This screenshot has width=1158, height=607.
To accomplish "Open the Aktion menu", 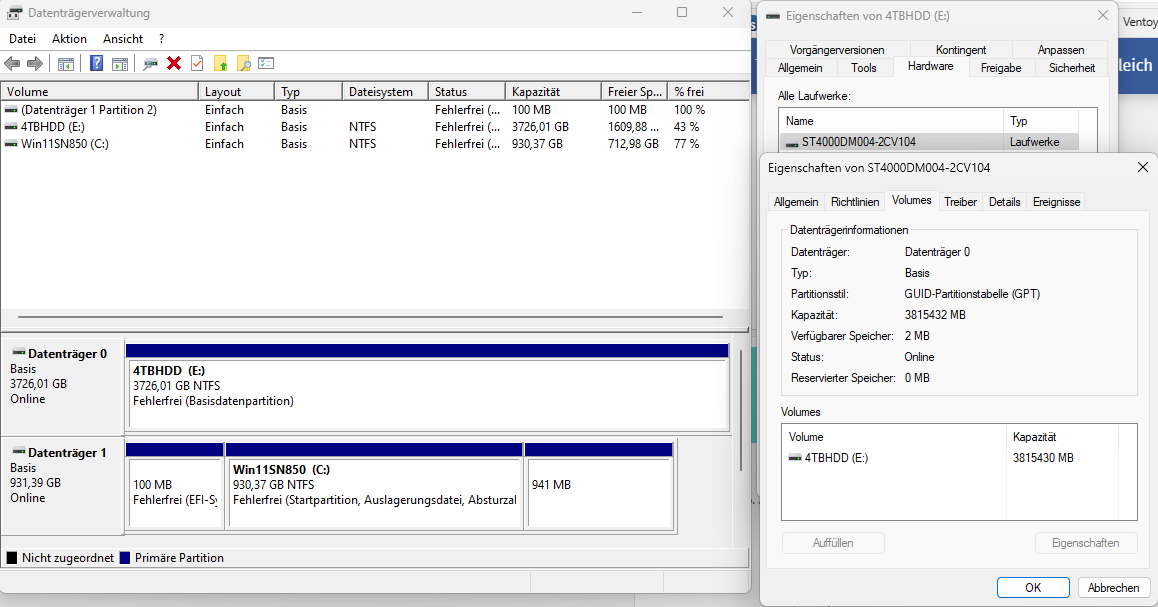I will (x=69, y=38).
